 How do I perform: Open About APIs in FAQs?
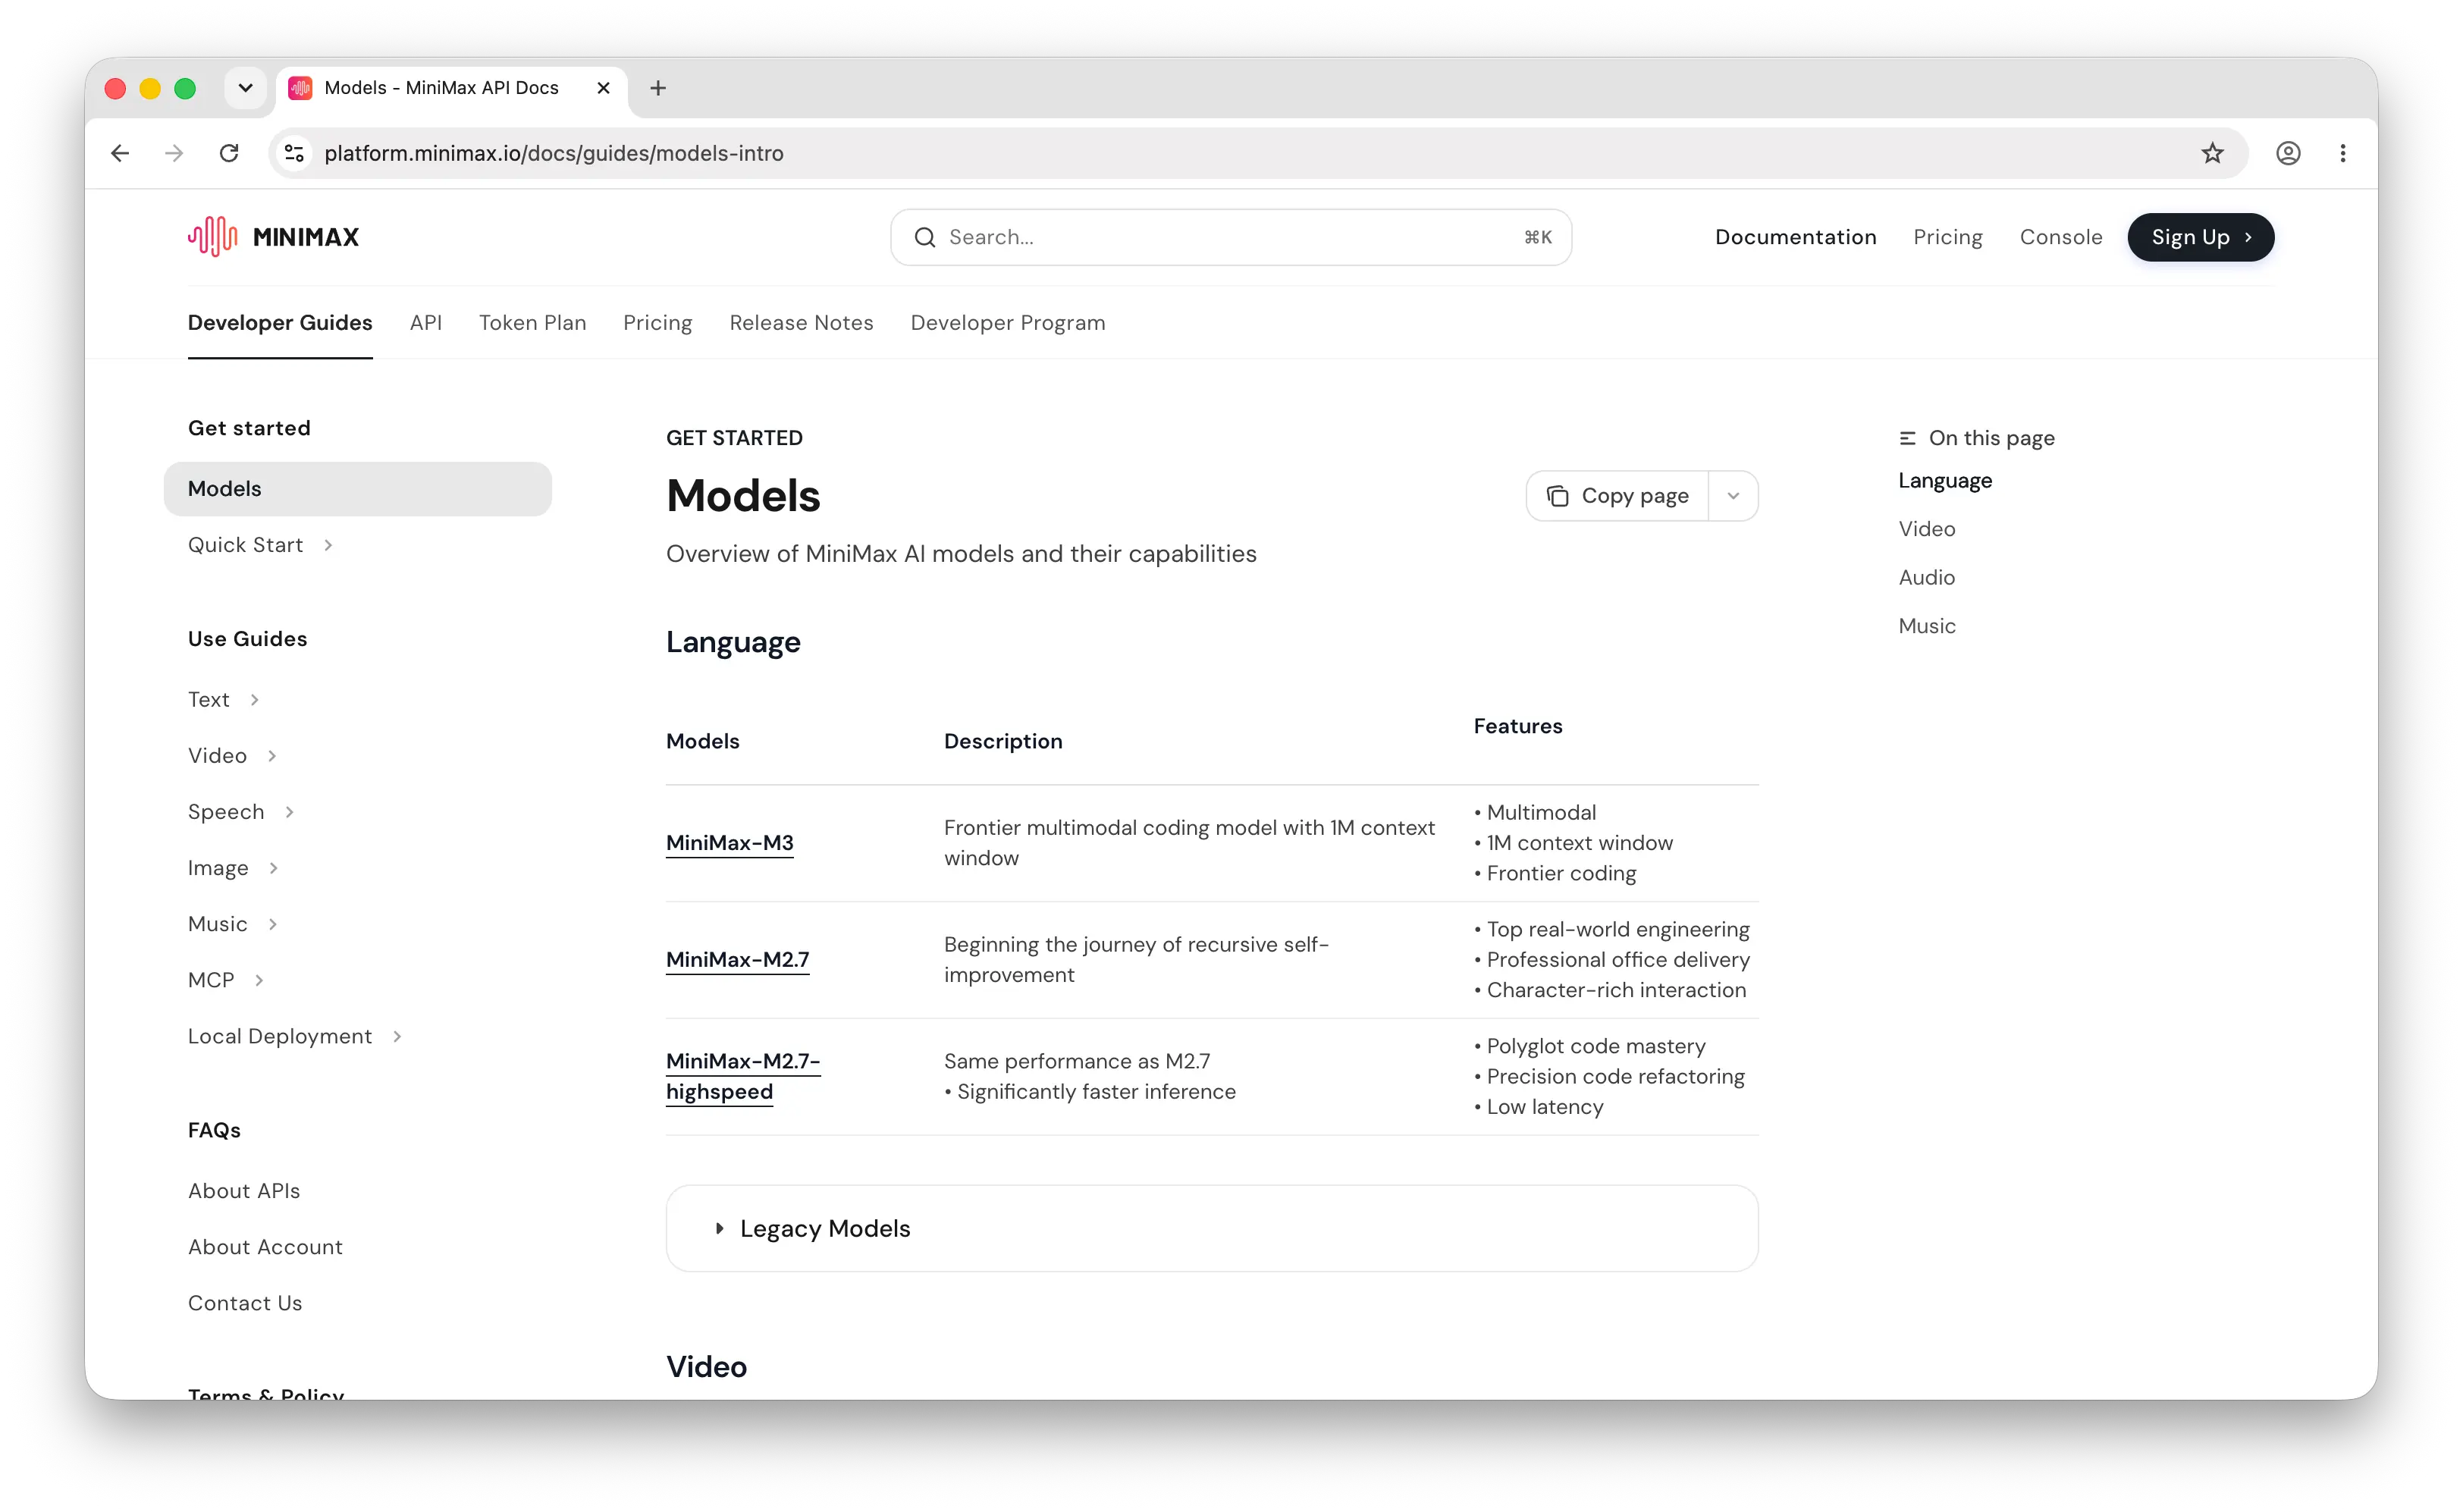(244, 1191)
